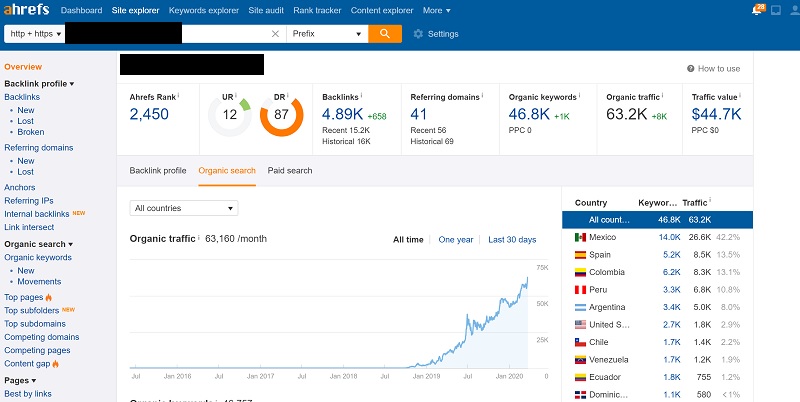Click the Venezuela flag icon
Viewport: 800px width, 402px height.
pyautogui.click(x=580, y=360)
